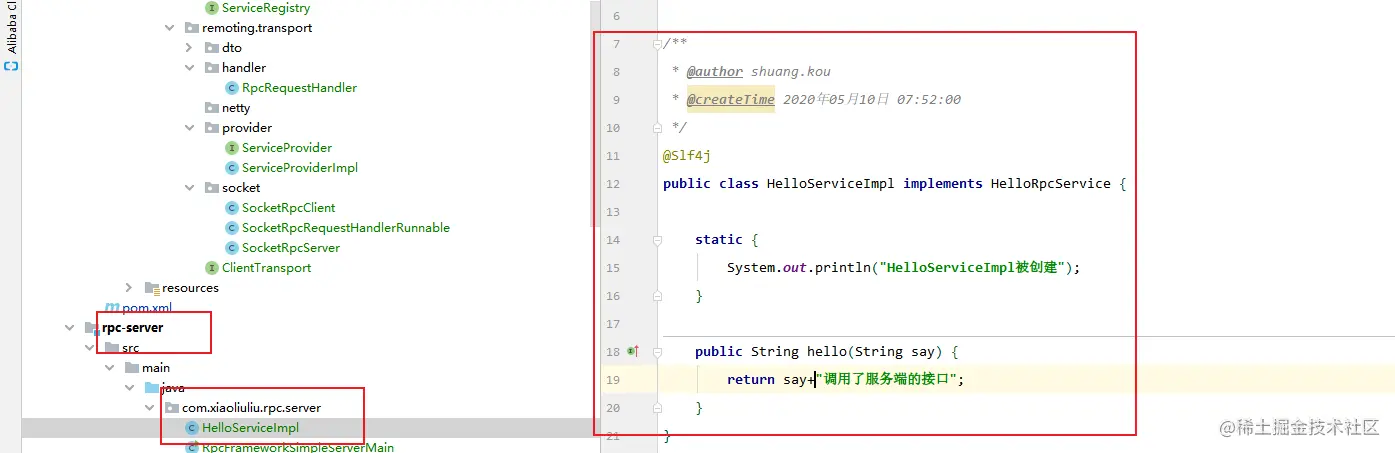Screen dimensions: 1395x453
Task: Collapse the com.xiaoliuliu.rpc.server package
Action: [x=150, y=408]
